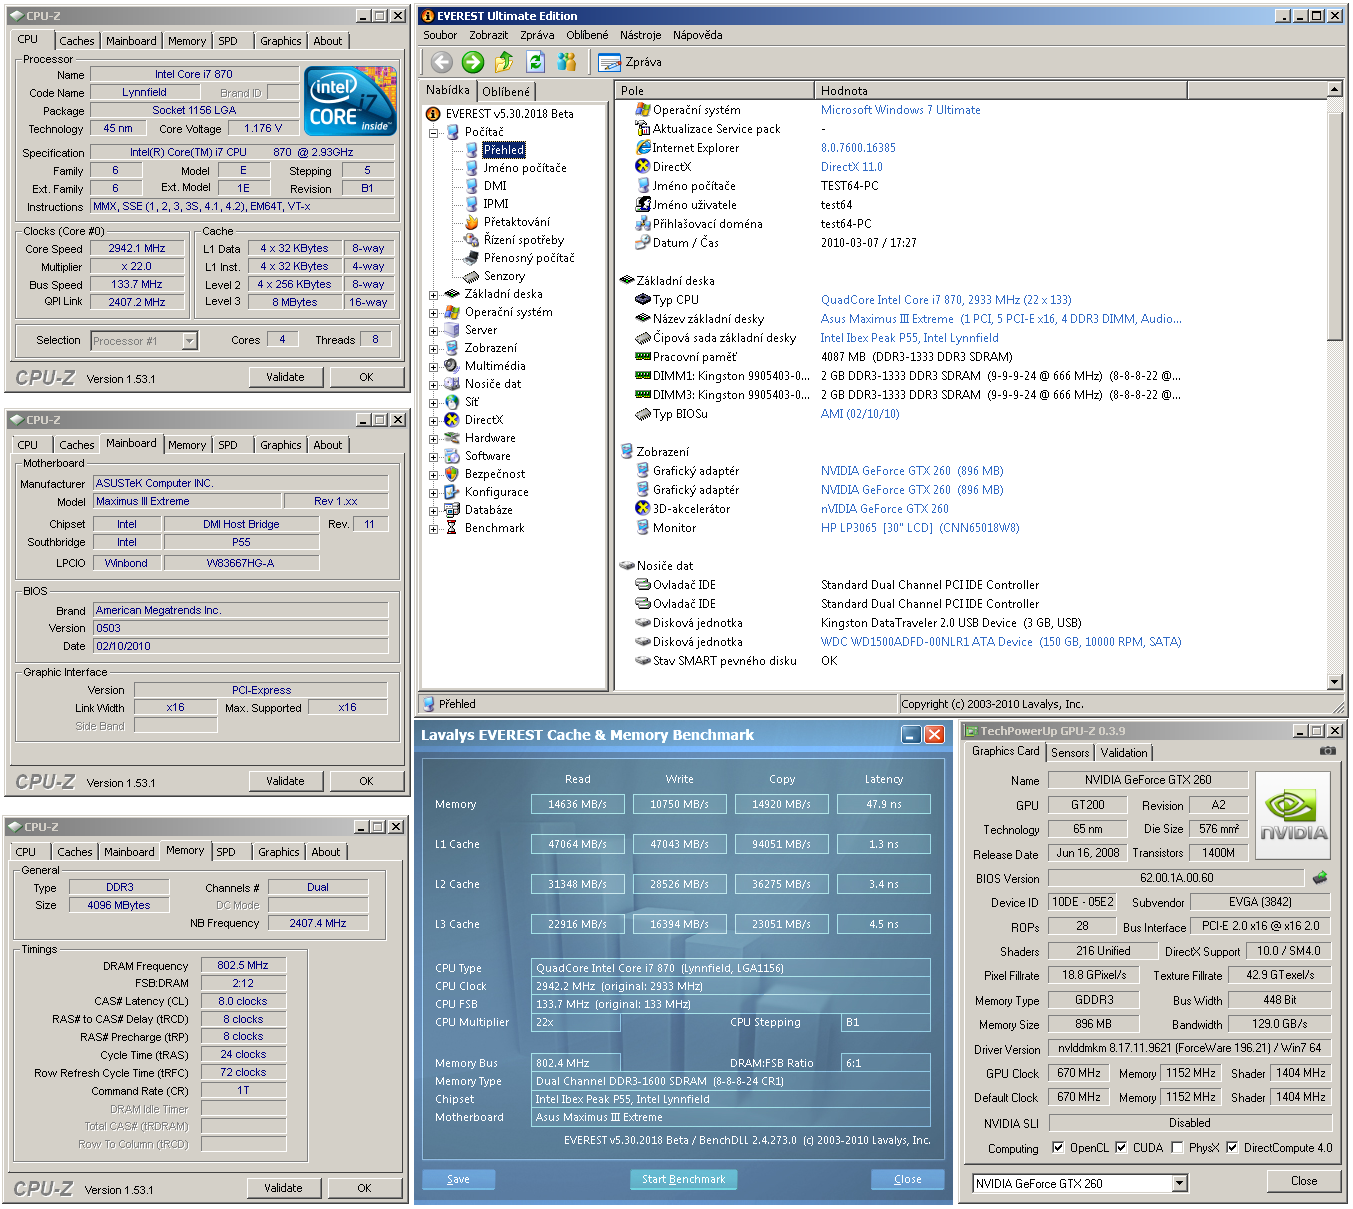Click EVEREST v5.30.2018 Beta root node

(510, 114)
